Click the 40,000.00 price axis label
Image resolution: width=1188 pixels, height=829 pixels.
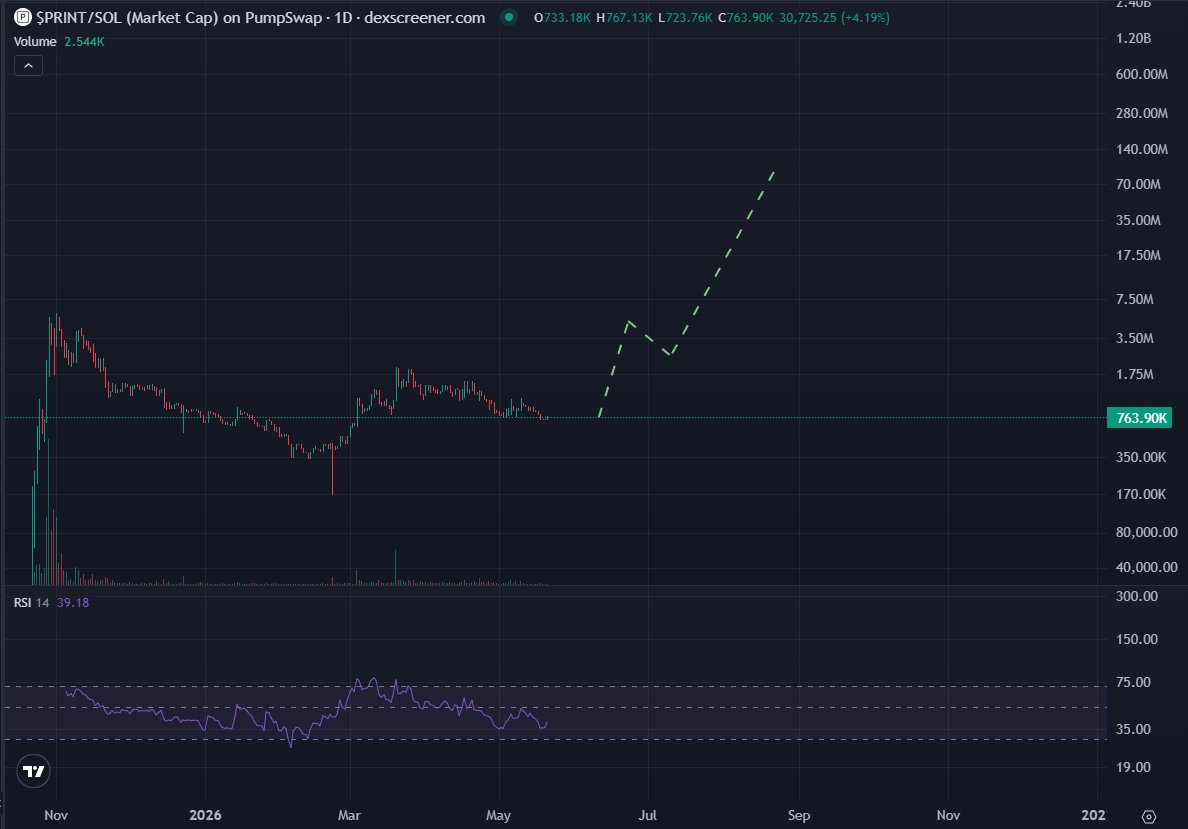tap(1146, 568)
